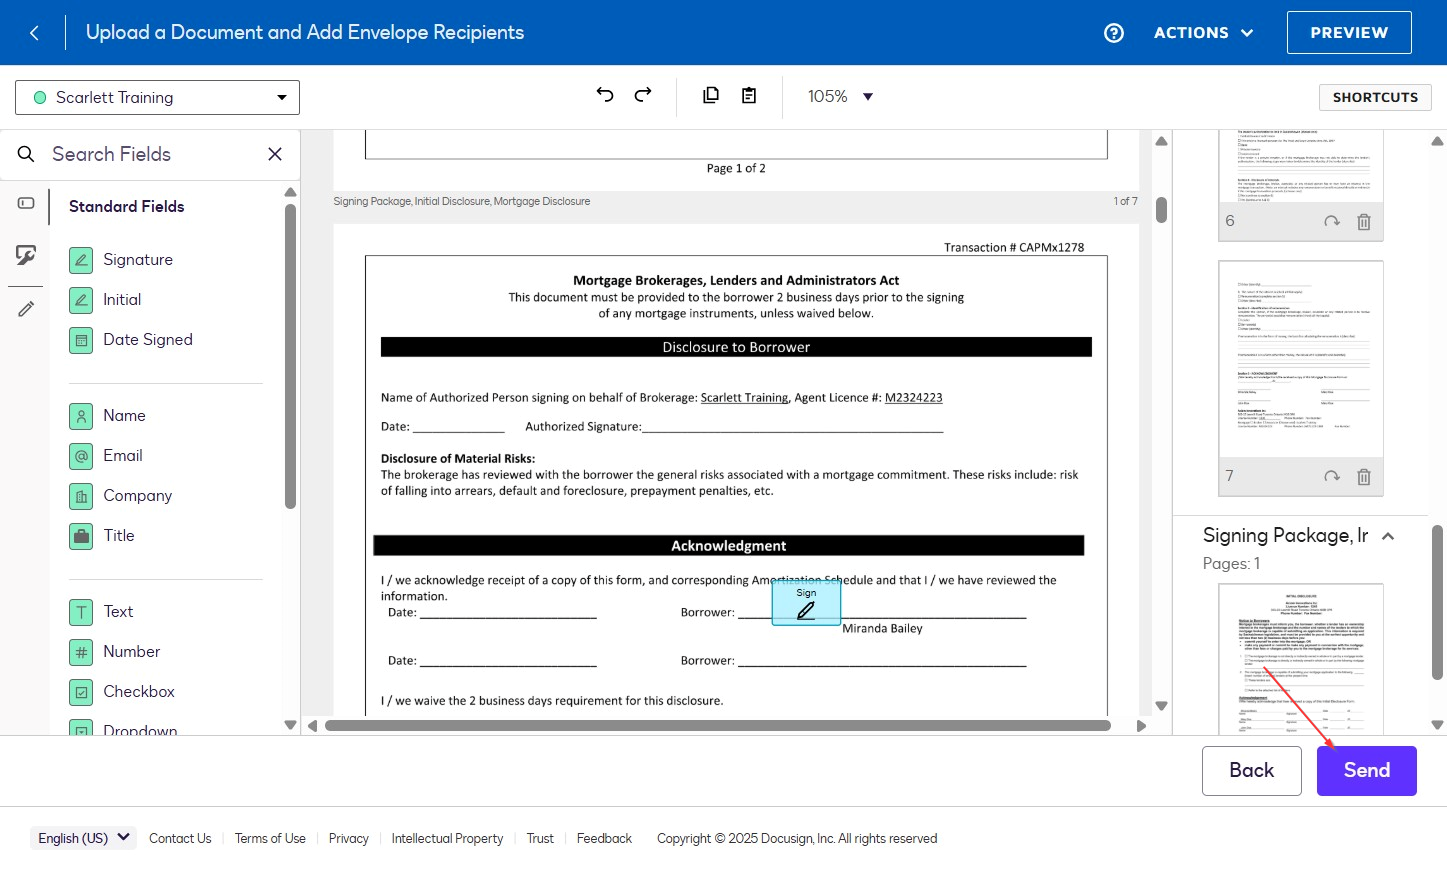This screenshot has height=869, width=1447.
Task: Open the Scarlett Training recipient dropdown
Action: coord(157,98)
